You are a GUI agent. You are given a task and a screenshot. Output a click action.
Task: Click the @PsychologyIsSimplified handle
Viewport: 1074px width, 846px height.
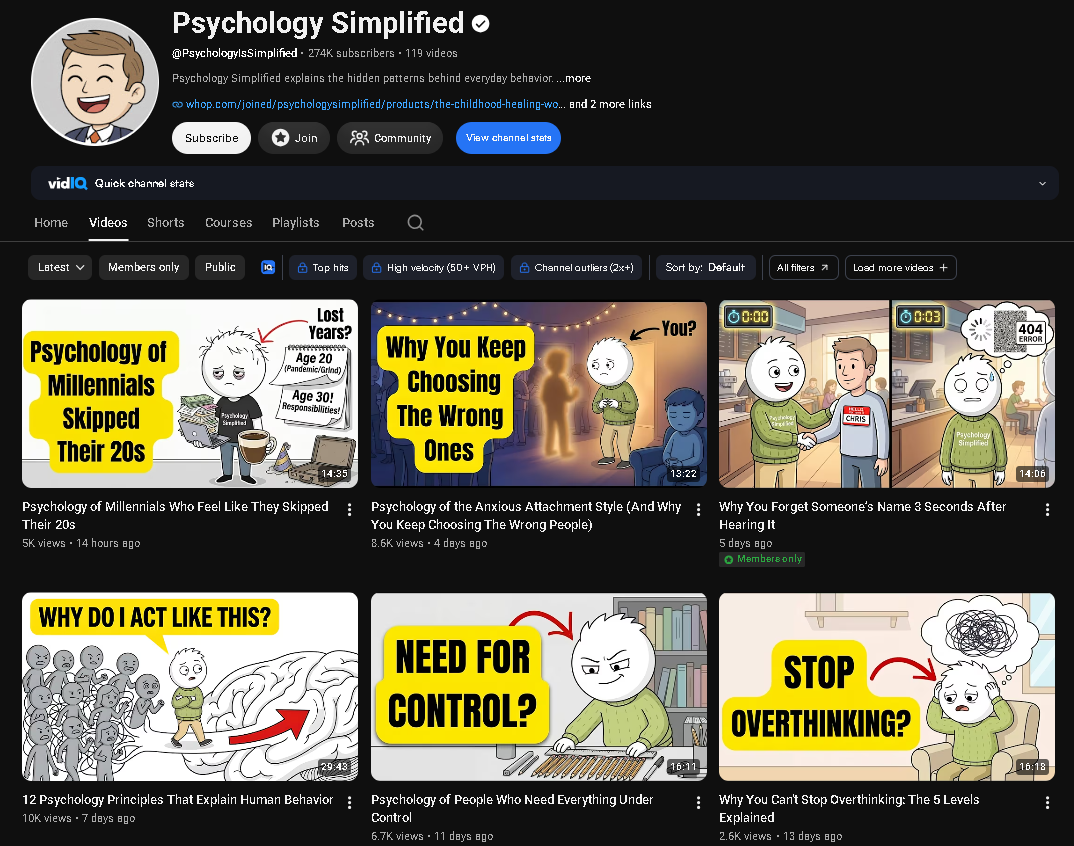(235, 53)
